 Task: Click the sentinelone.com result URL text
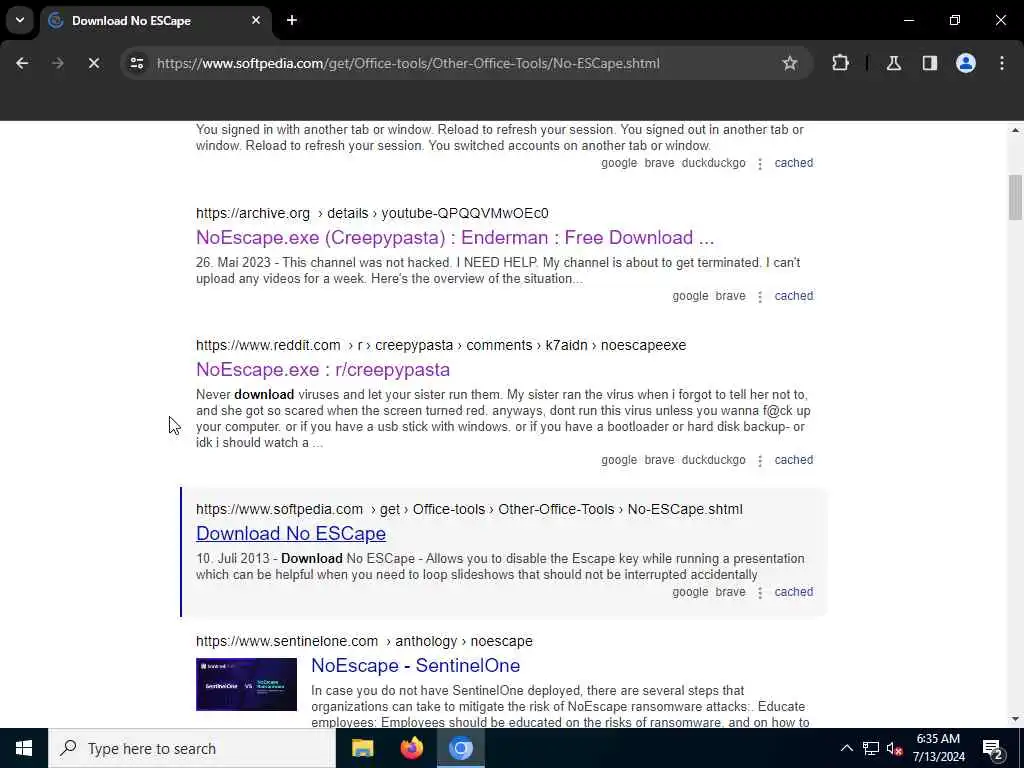click(364, 641)
